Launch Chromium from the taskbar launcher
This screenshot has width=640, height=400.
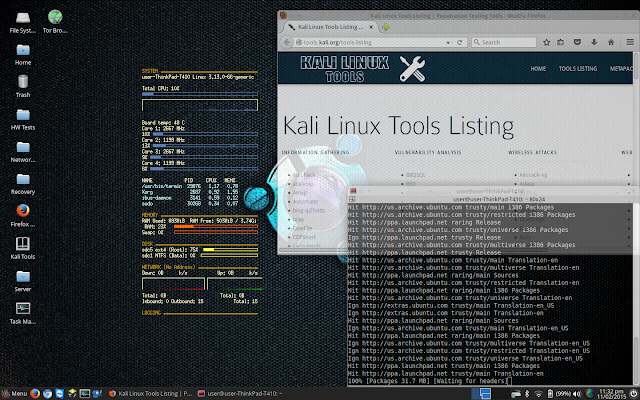[x=47, y=393]
